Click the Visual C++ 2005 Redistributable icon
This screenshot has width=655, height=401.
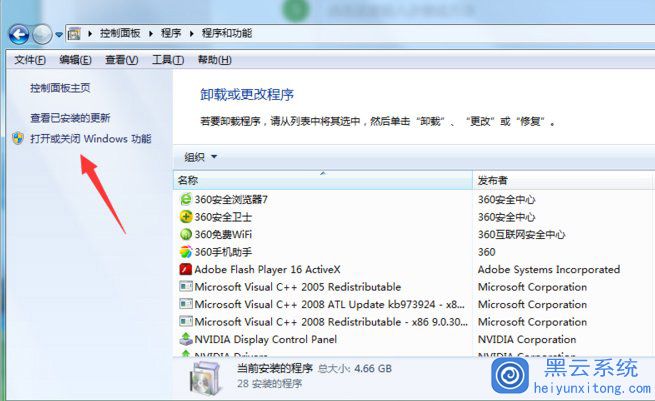coord(185,287)
